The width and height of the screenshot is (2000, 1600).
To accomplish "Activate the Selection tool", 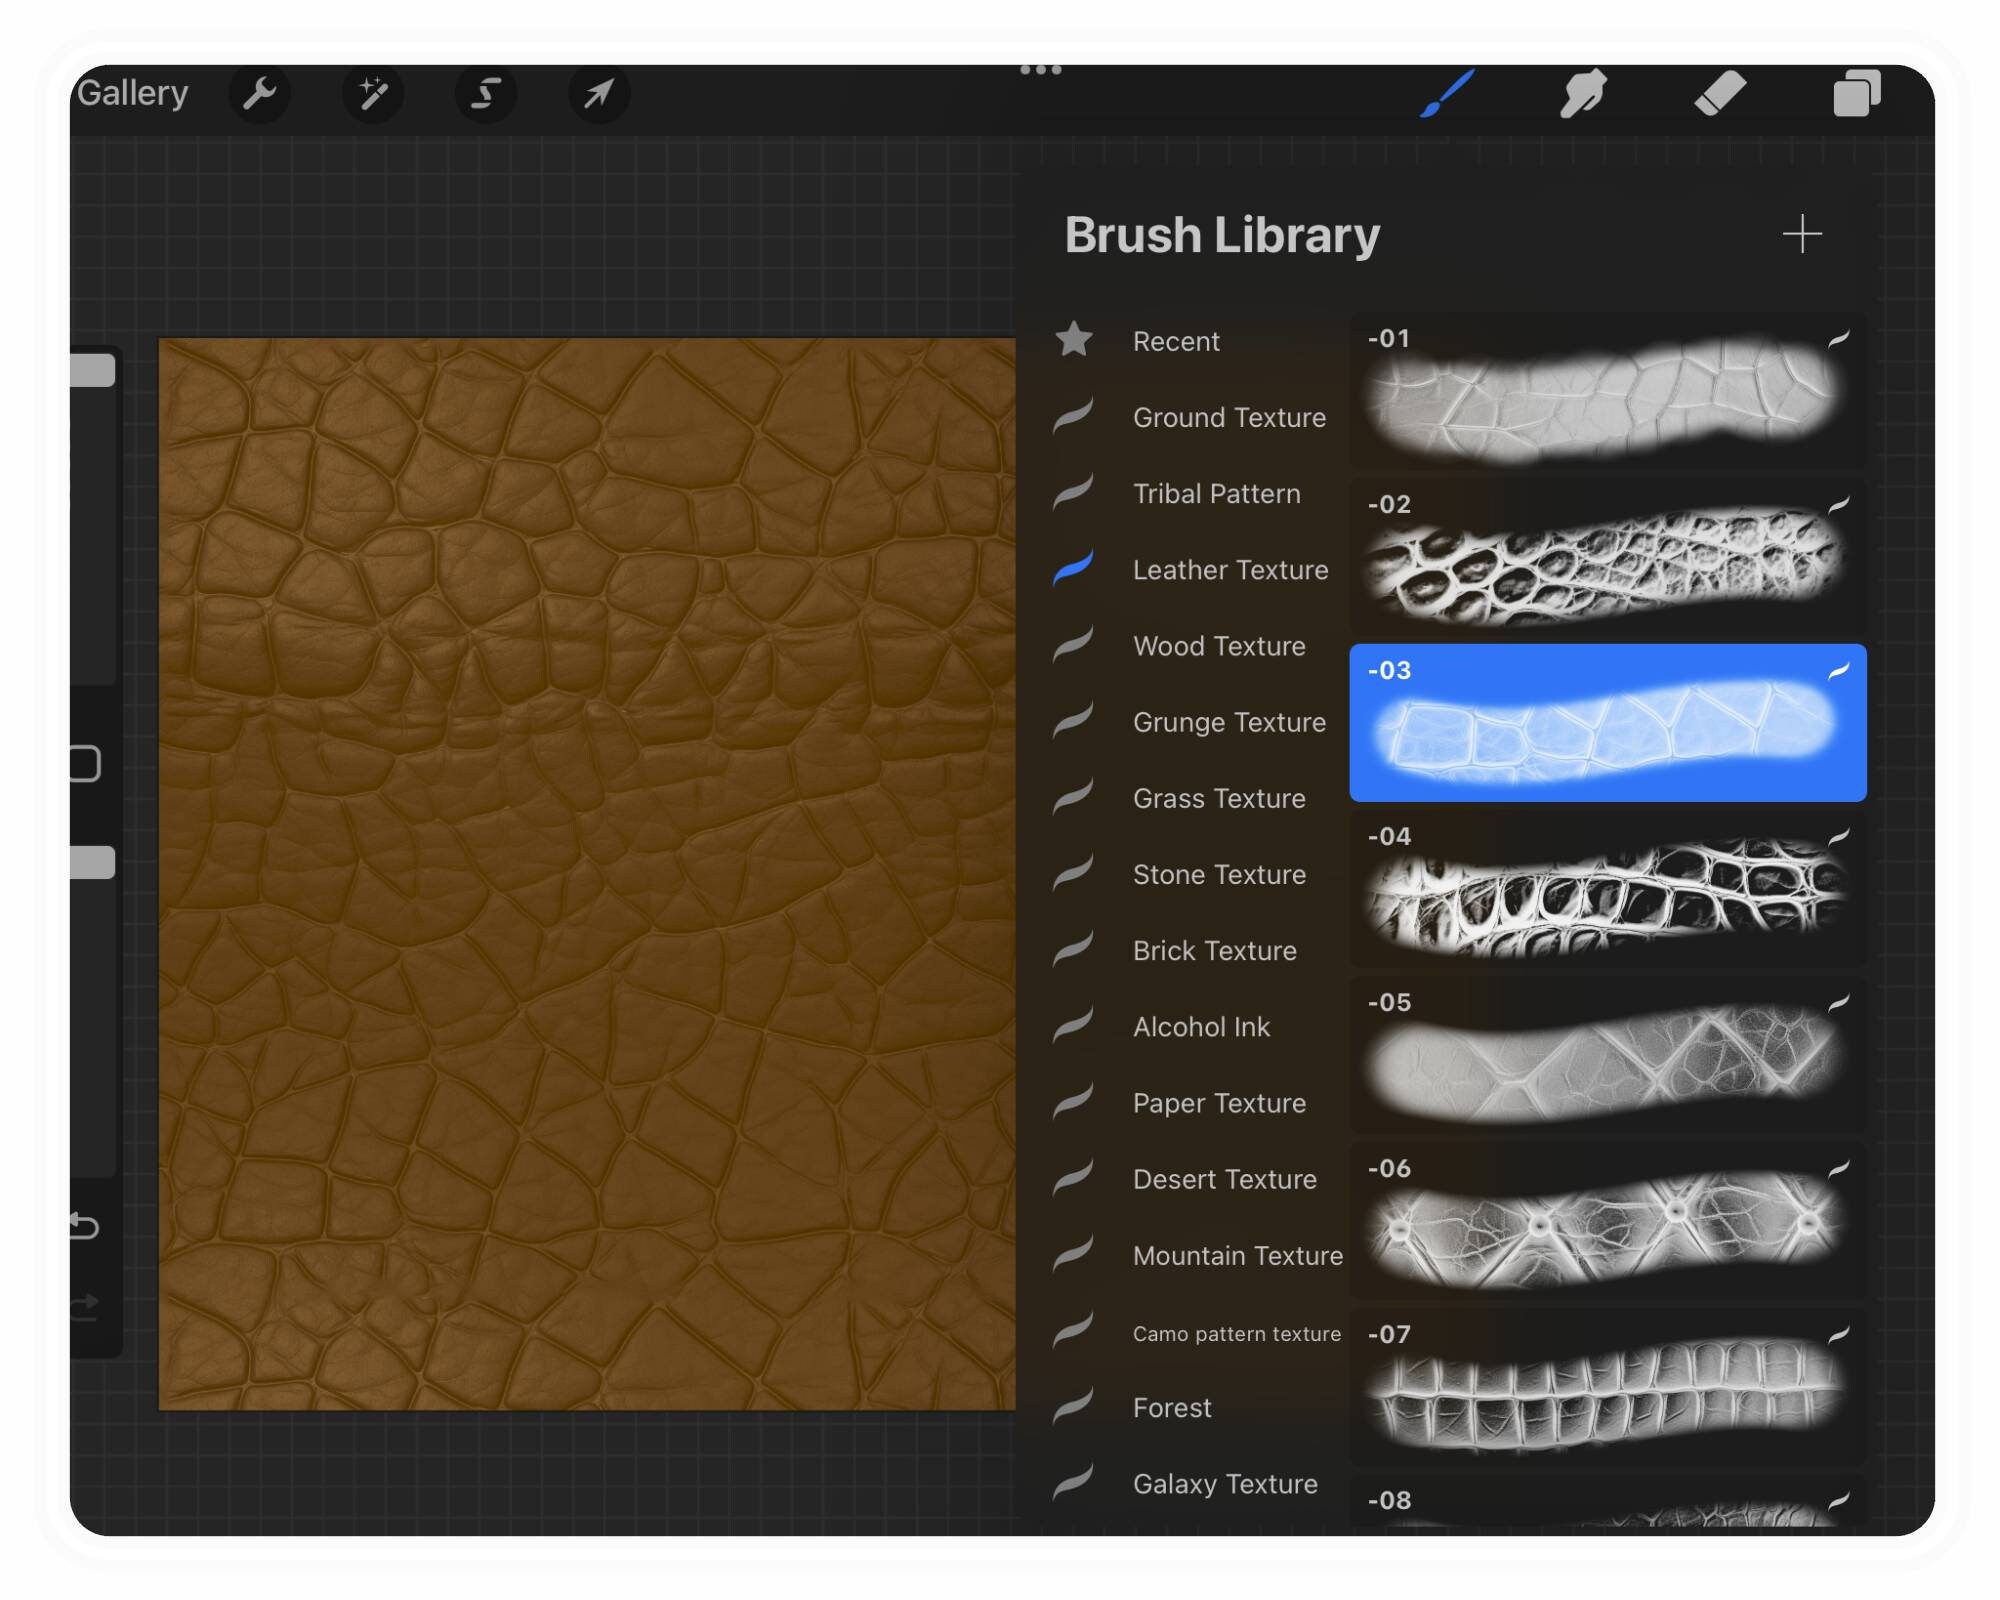I will (x=487, y=94).
